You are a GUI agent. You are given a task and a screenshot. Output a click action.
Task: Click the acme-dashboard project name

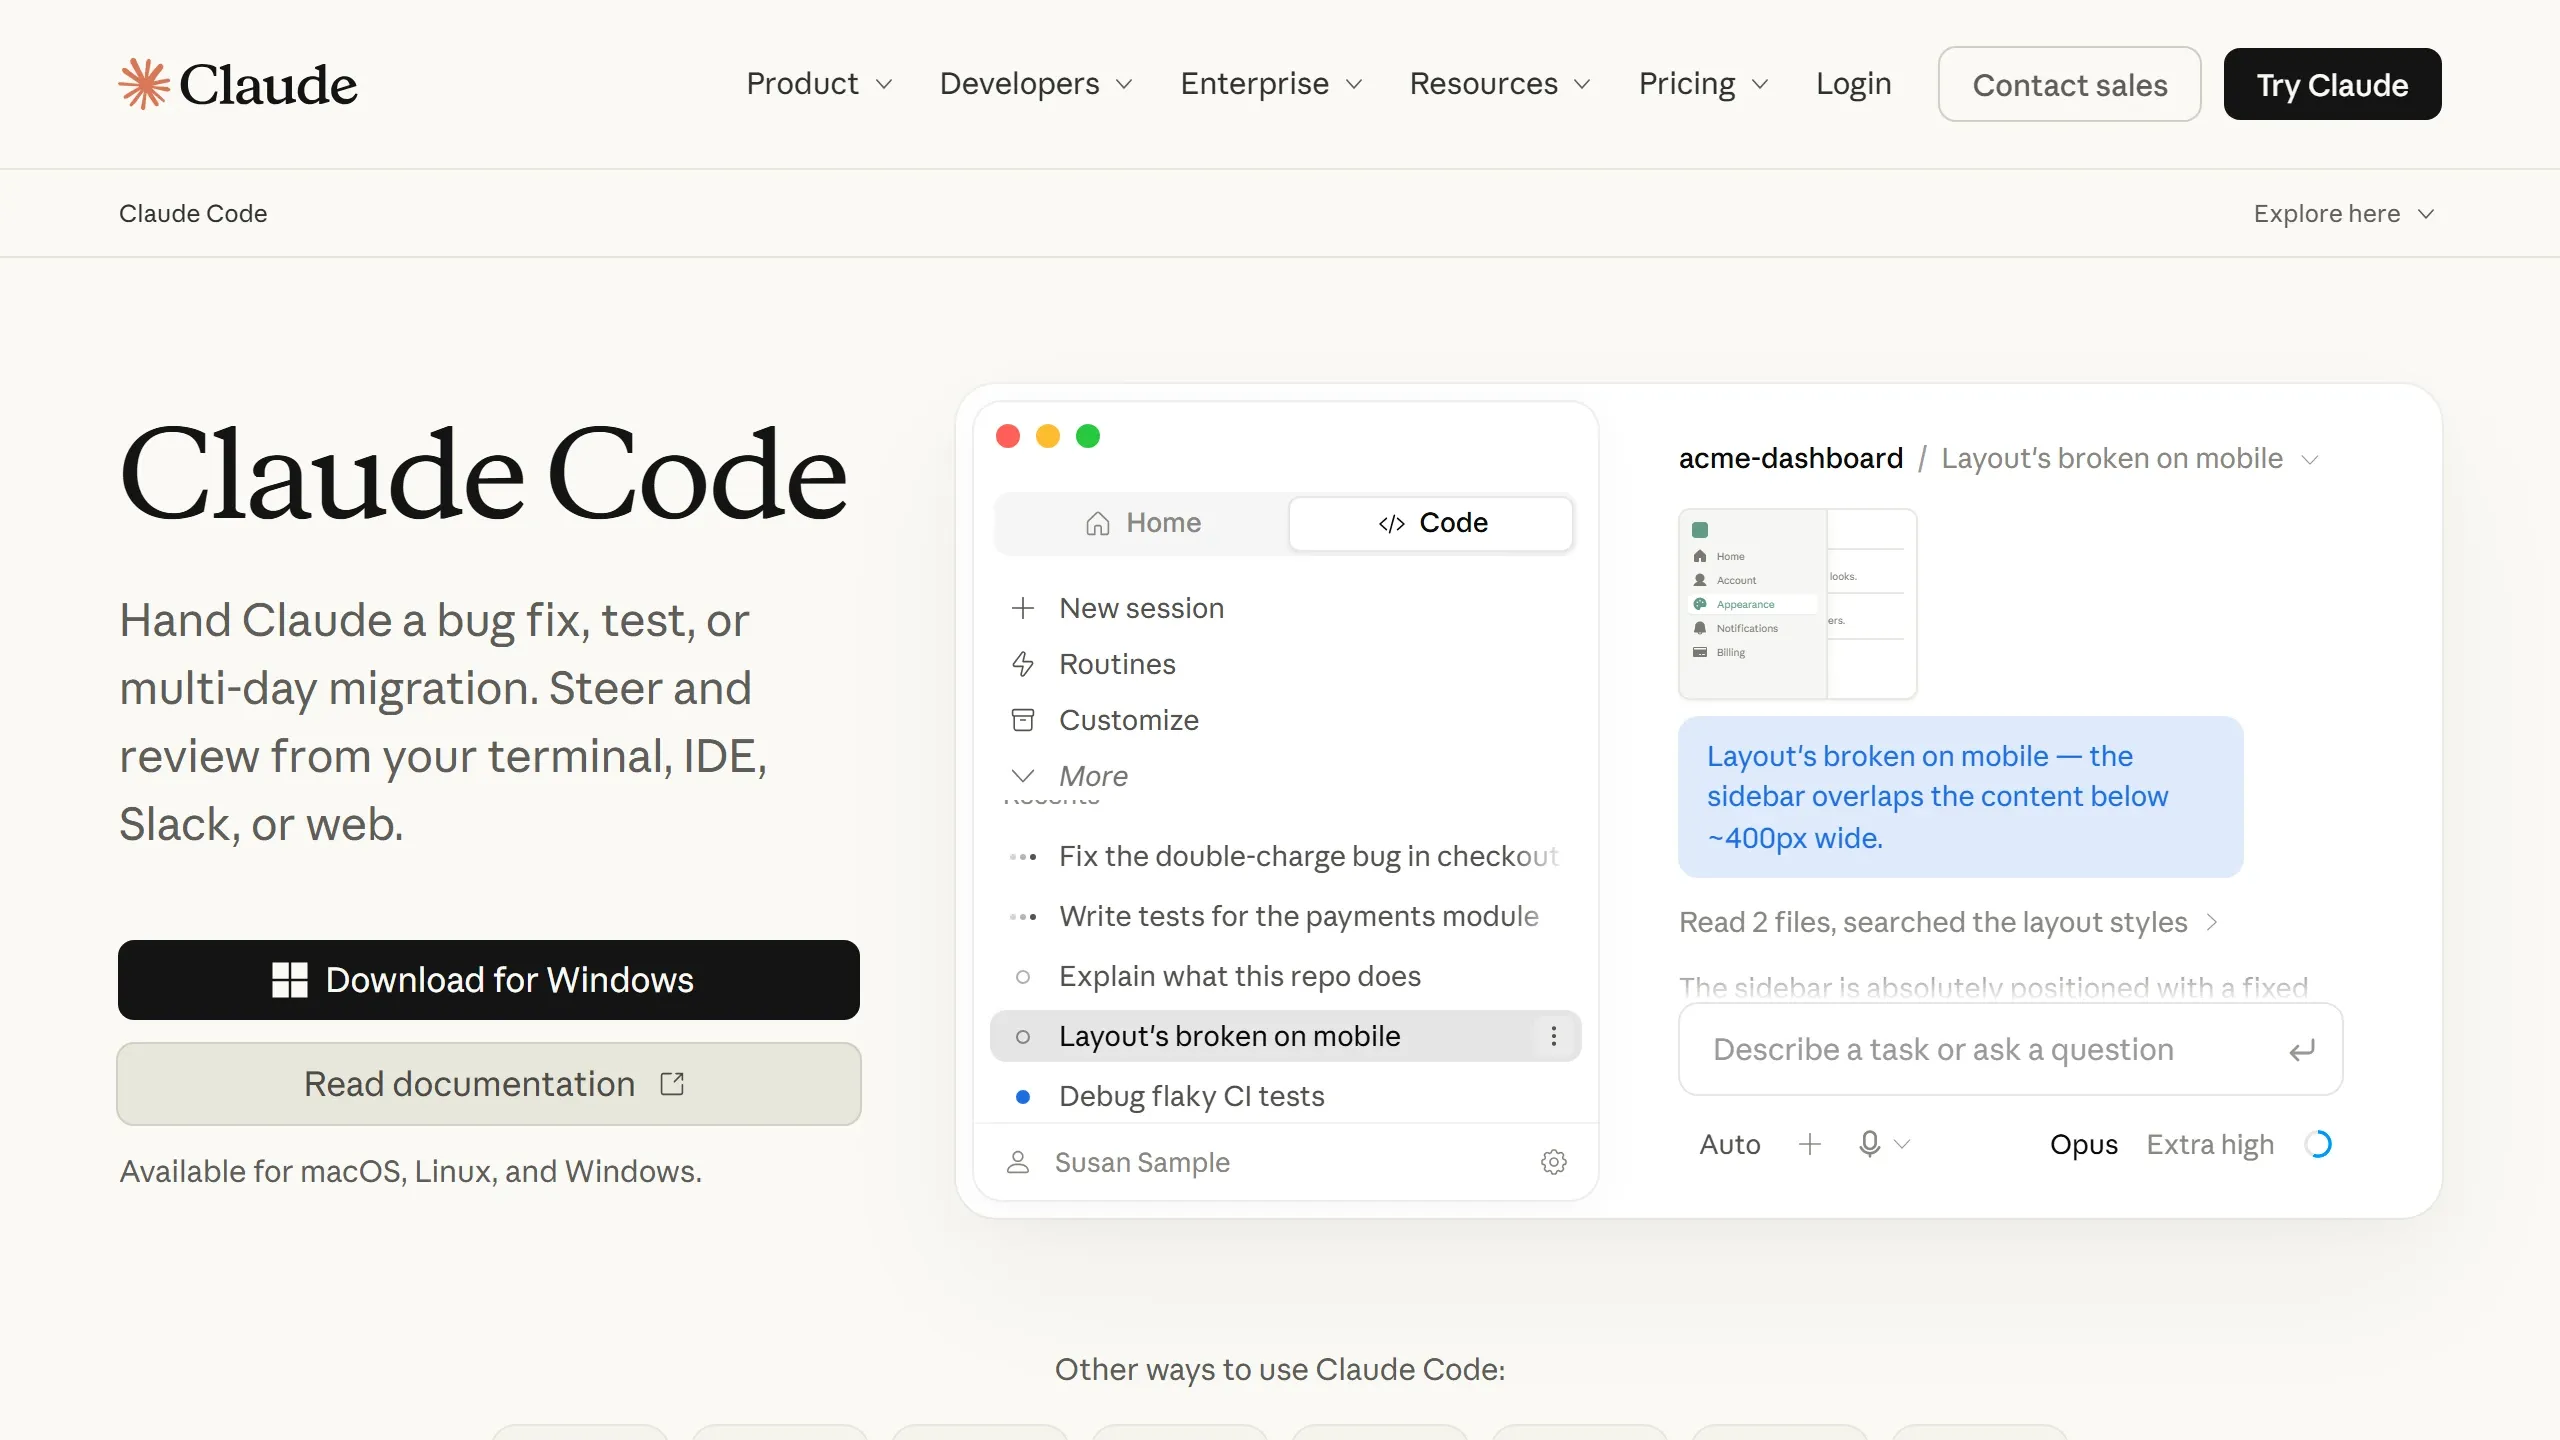coord(1790,459)
